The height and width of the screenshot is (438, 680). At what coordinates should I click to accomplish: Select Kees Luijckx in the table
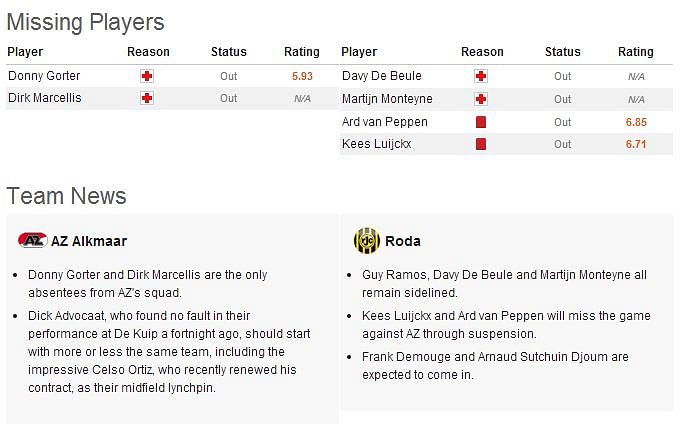(x=377, y=144)
